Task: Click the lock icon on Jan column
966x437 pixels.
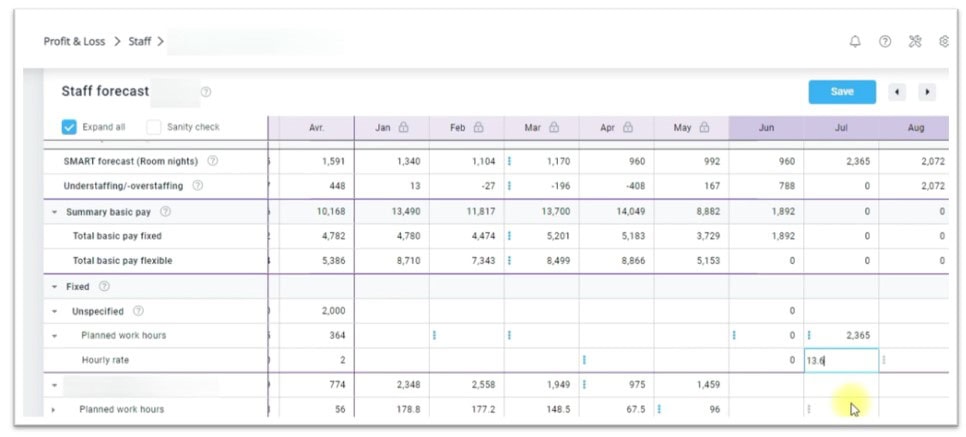Action: 403,128
